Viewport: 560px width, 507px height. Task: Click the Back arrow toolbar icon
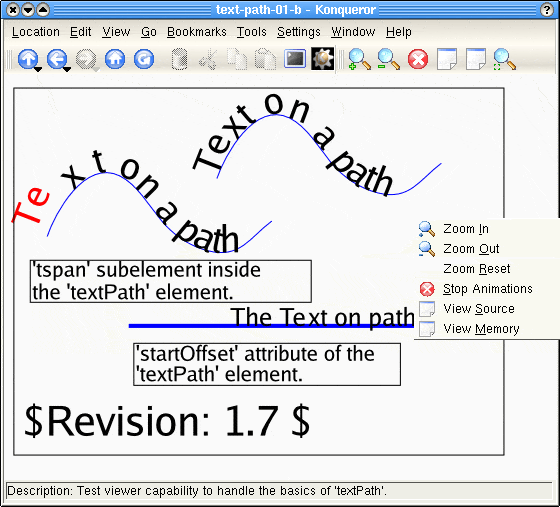tap(57, 59)
